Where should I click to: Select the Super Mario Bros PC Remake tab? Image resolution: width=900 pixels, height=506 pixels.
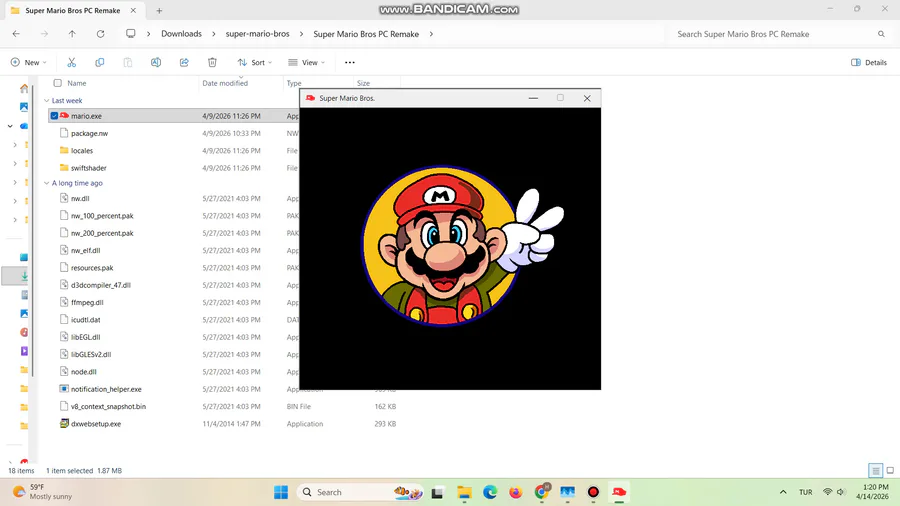click(73, 10)
